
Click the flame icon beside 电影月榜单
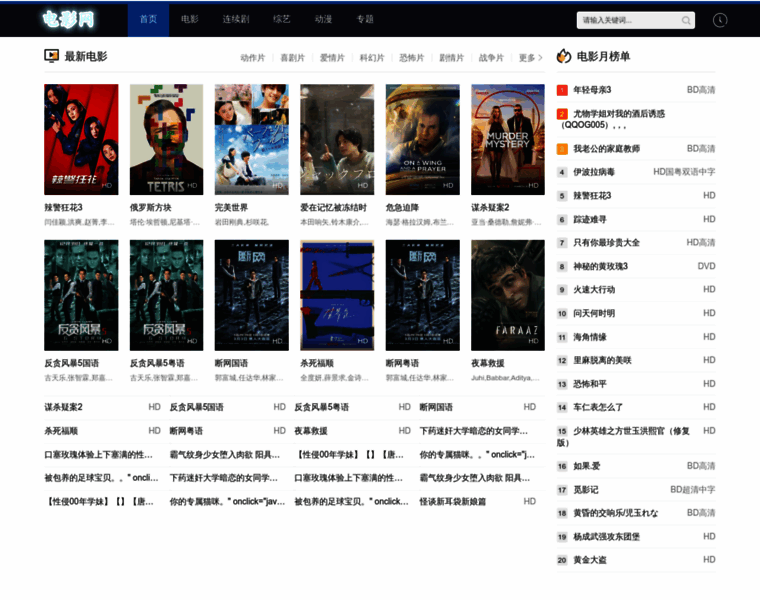564,56
